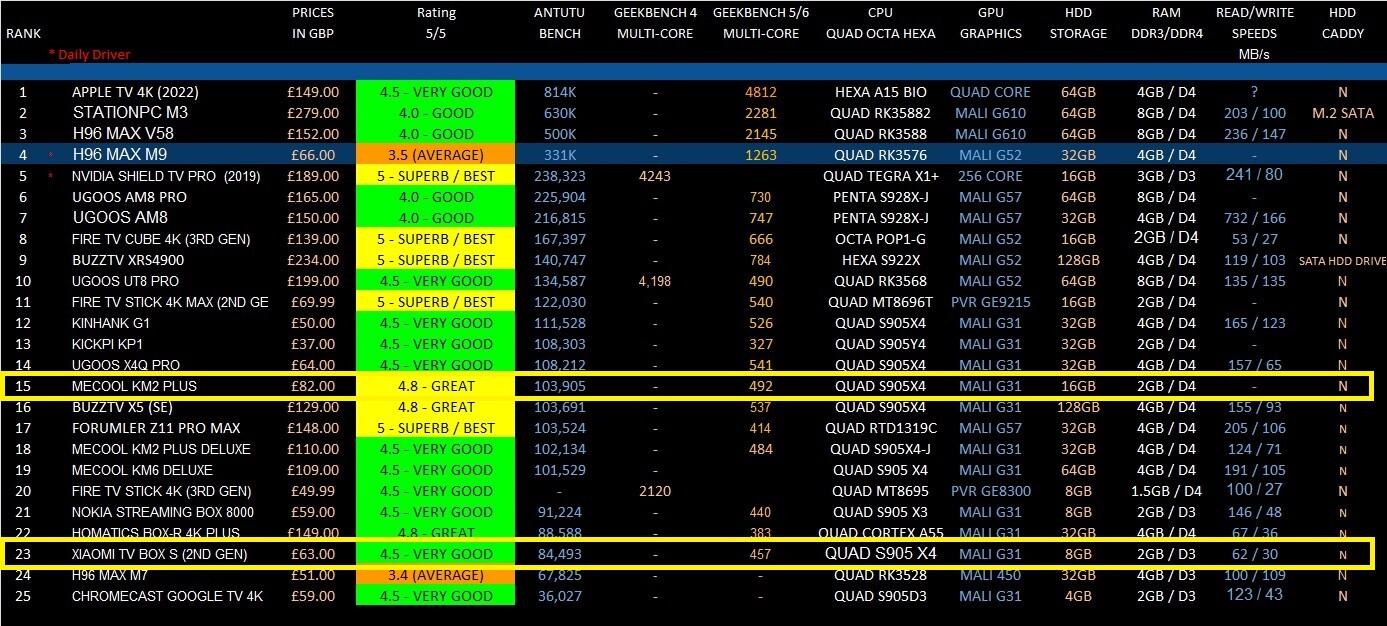Click the "MECOOL KM2 PLUS DELUXE" device name
Viewport: 1387px width, 626px height.
tap(161, 449)
